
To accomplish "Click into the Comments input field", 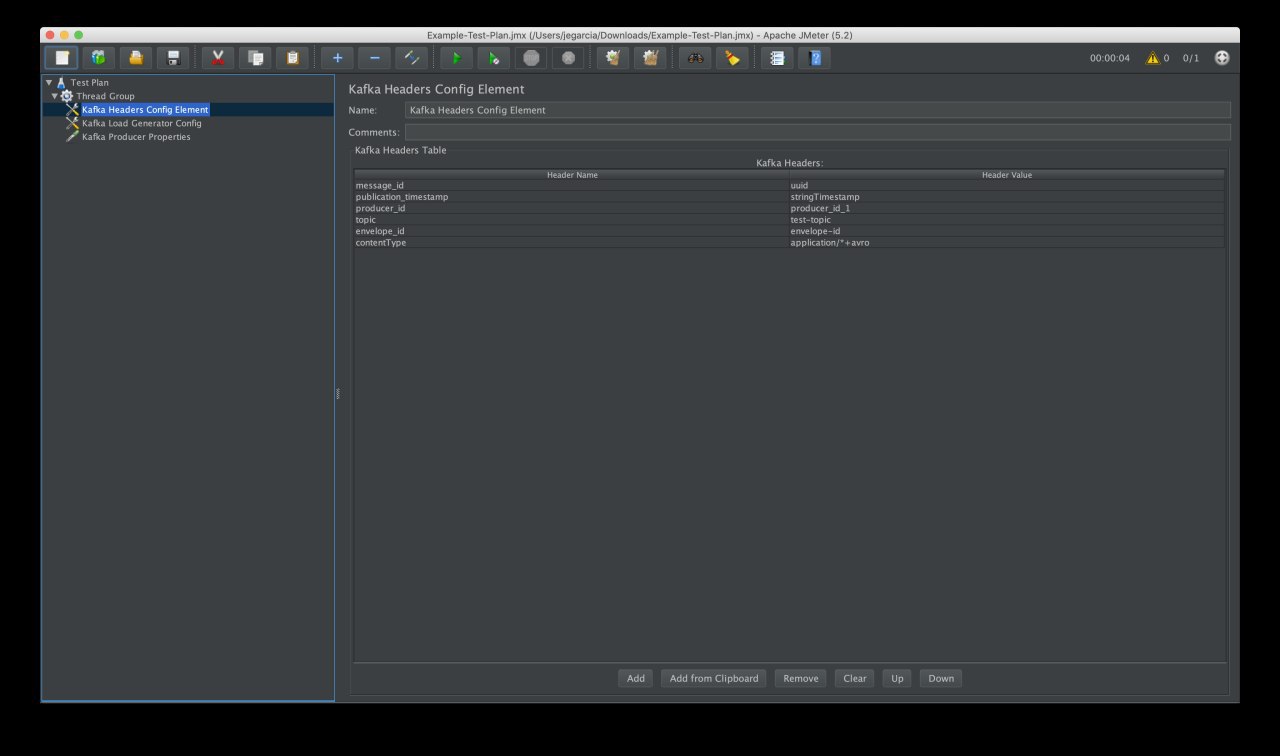I will (817, 132).
